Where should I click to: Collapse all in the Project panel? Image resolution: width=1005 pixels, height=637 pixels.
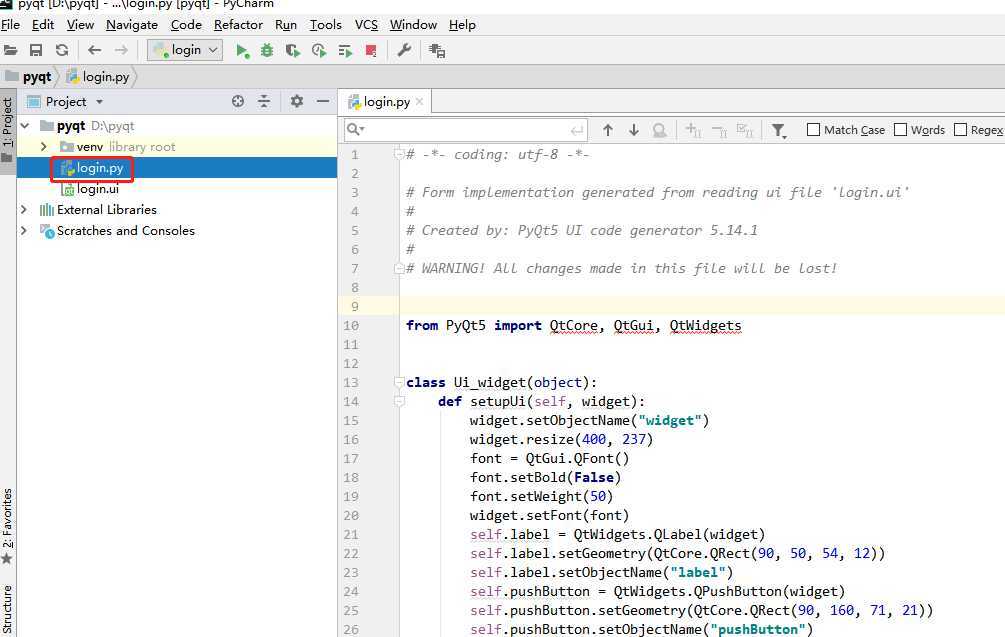pos(264,101)
